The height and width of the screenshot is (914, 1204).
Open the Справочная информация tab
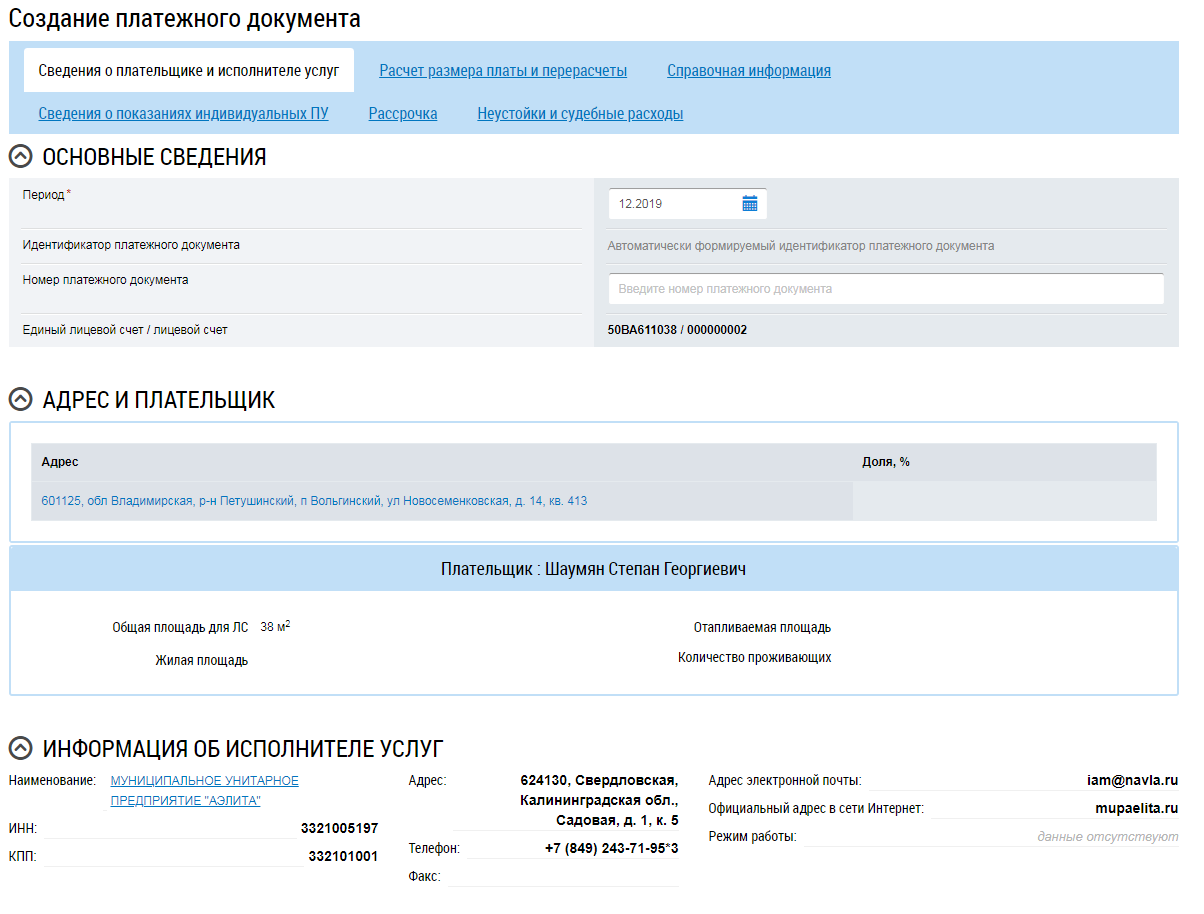pos(749,71)
